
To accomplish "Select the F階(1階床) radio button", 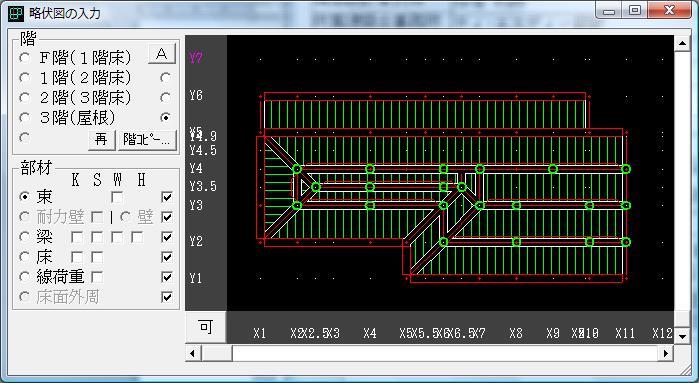I will click(25, 58).
